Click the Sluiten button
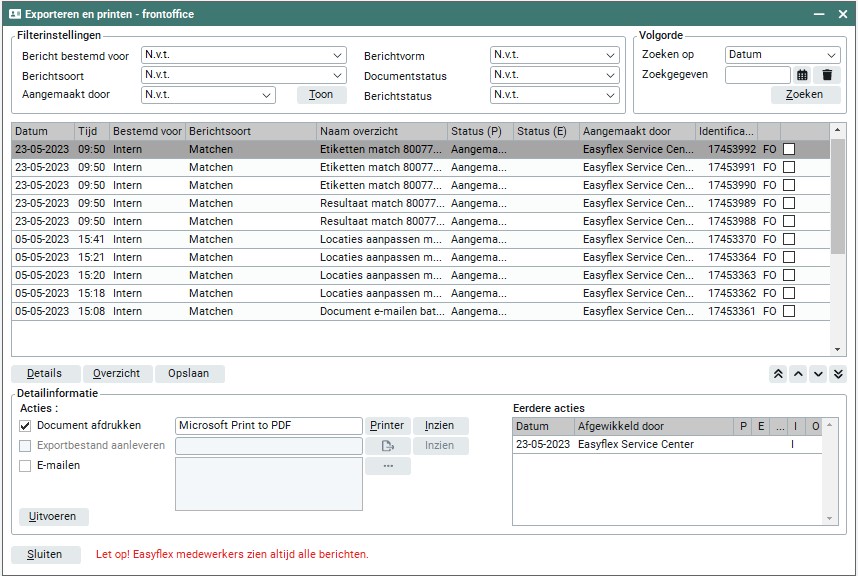858x576 pixels. pyautogui.click(x=45, y=554)
